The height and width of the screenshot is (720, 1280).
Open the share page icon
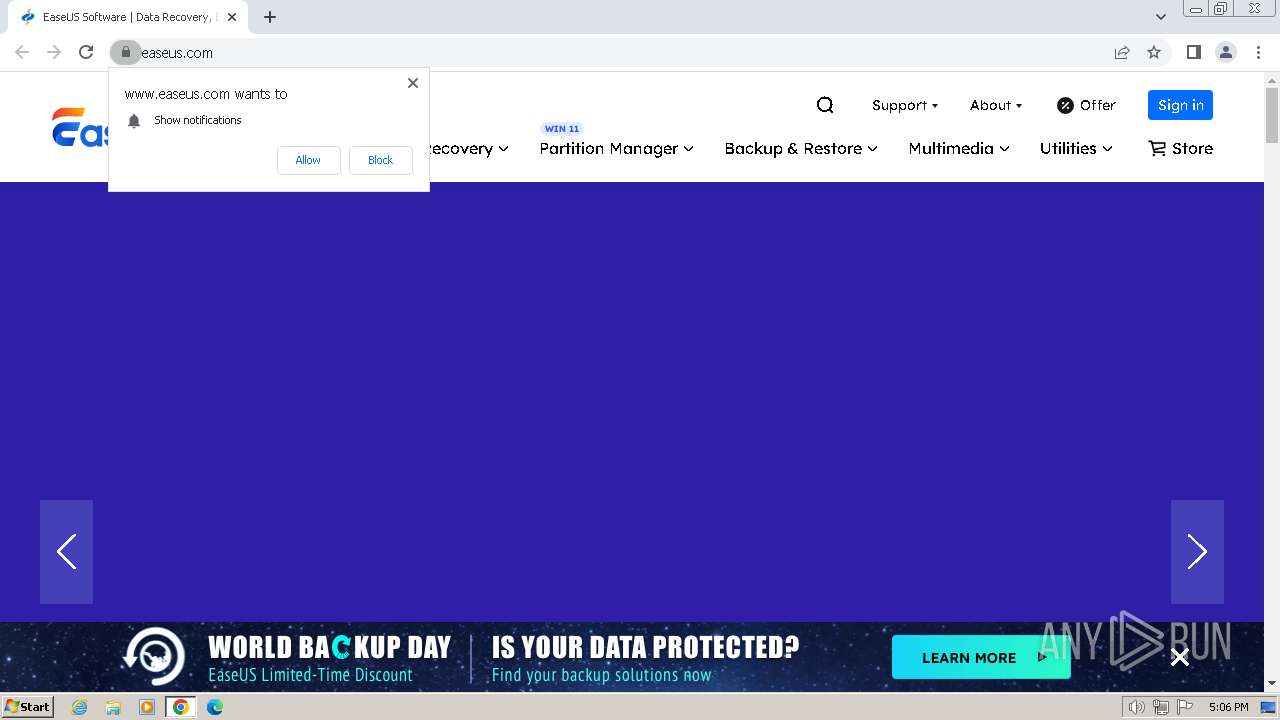coord(1122,52)
